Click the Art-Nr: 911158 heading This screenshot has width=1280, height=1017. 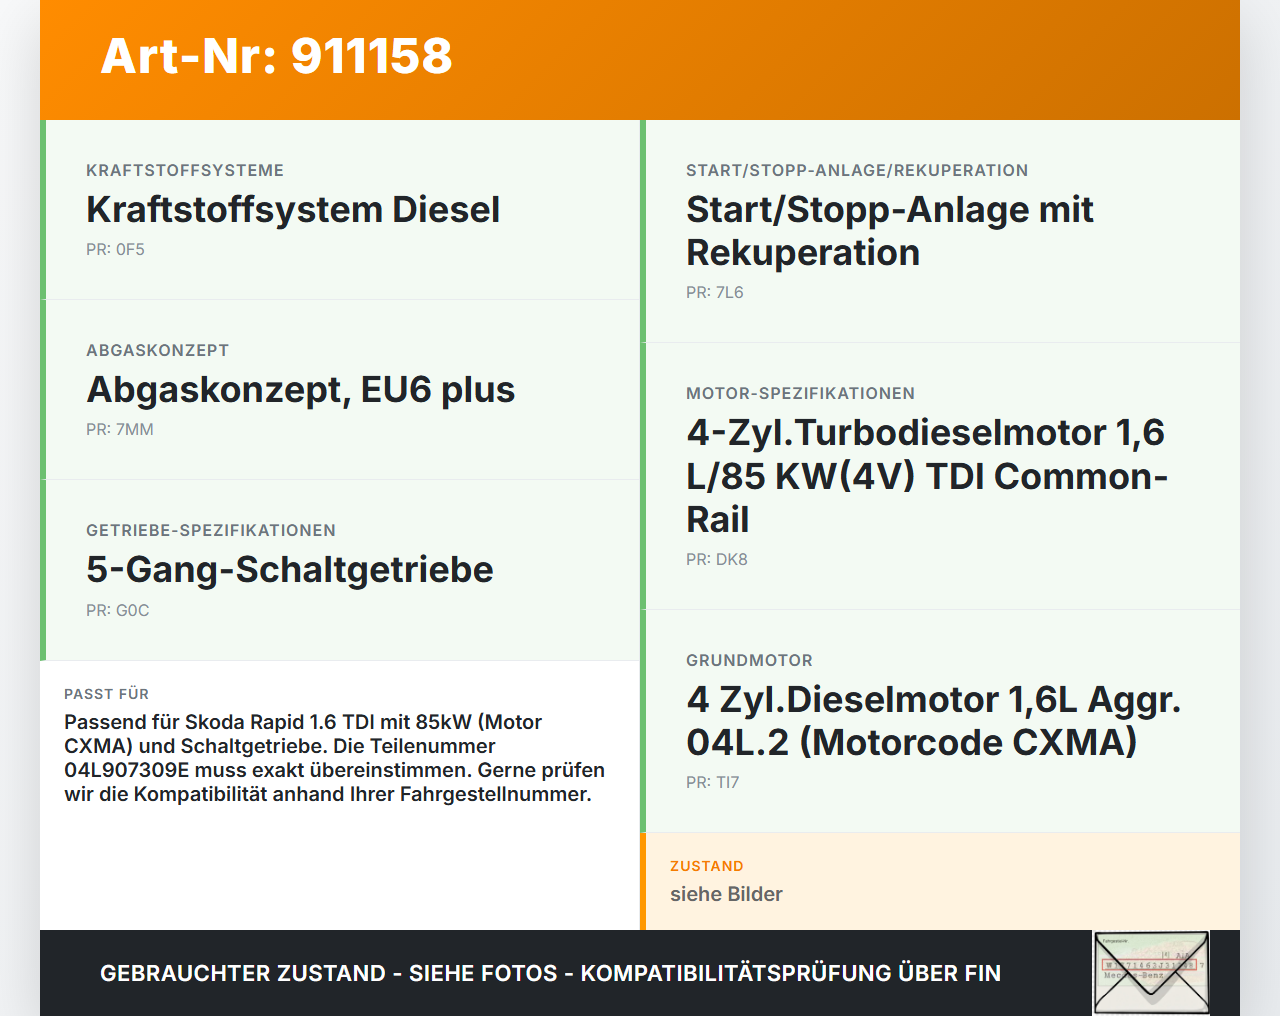[276, 56]
